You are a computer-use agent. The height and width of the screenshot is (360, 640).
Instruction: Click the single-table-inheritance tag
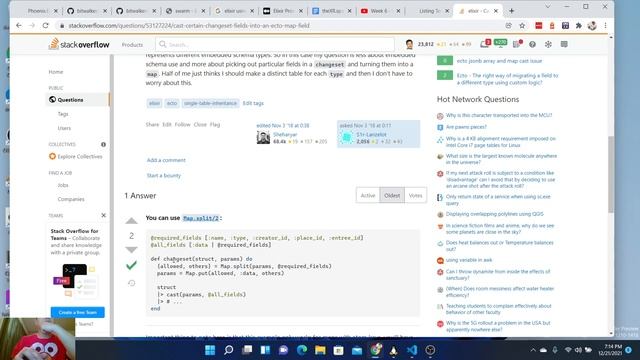tap(210, 103)
